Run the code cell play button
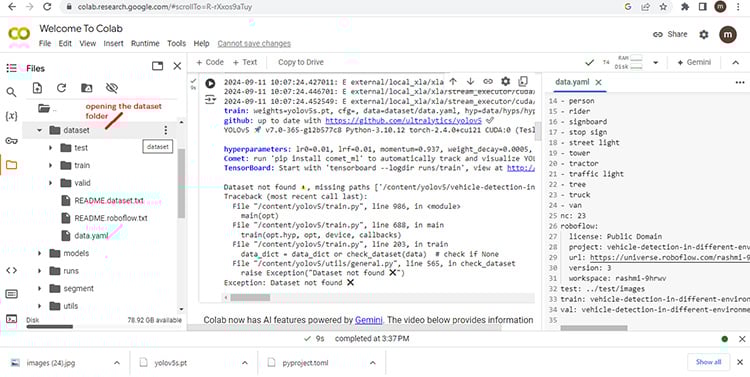 pos(210,83)
